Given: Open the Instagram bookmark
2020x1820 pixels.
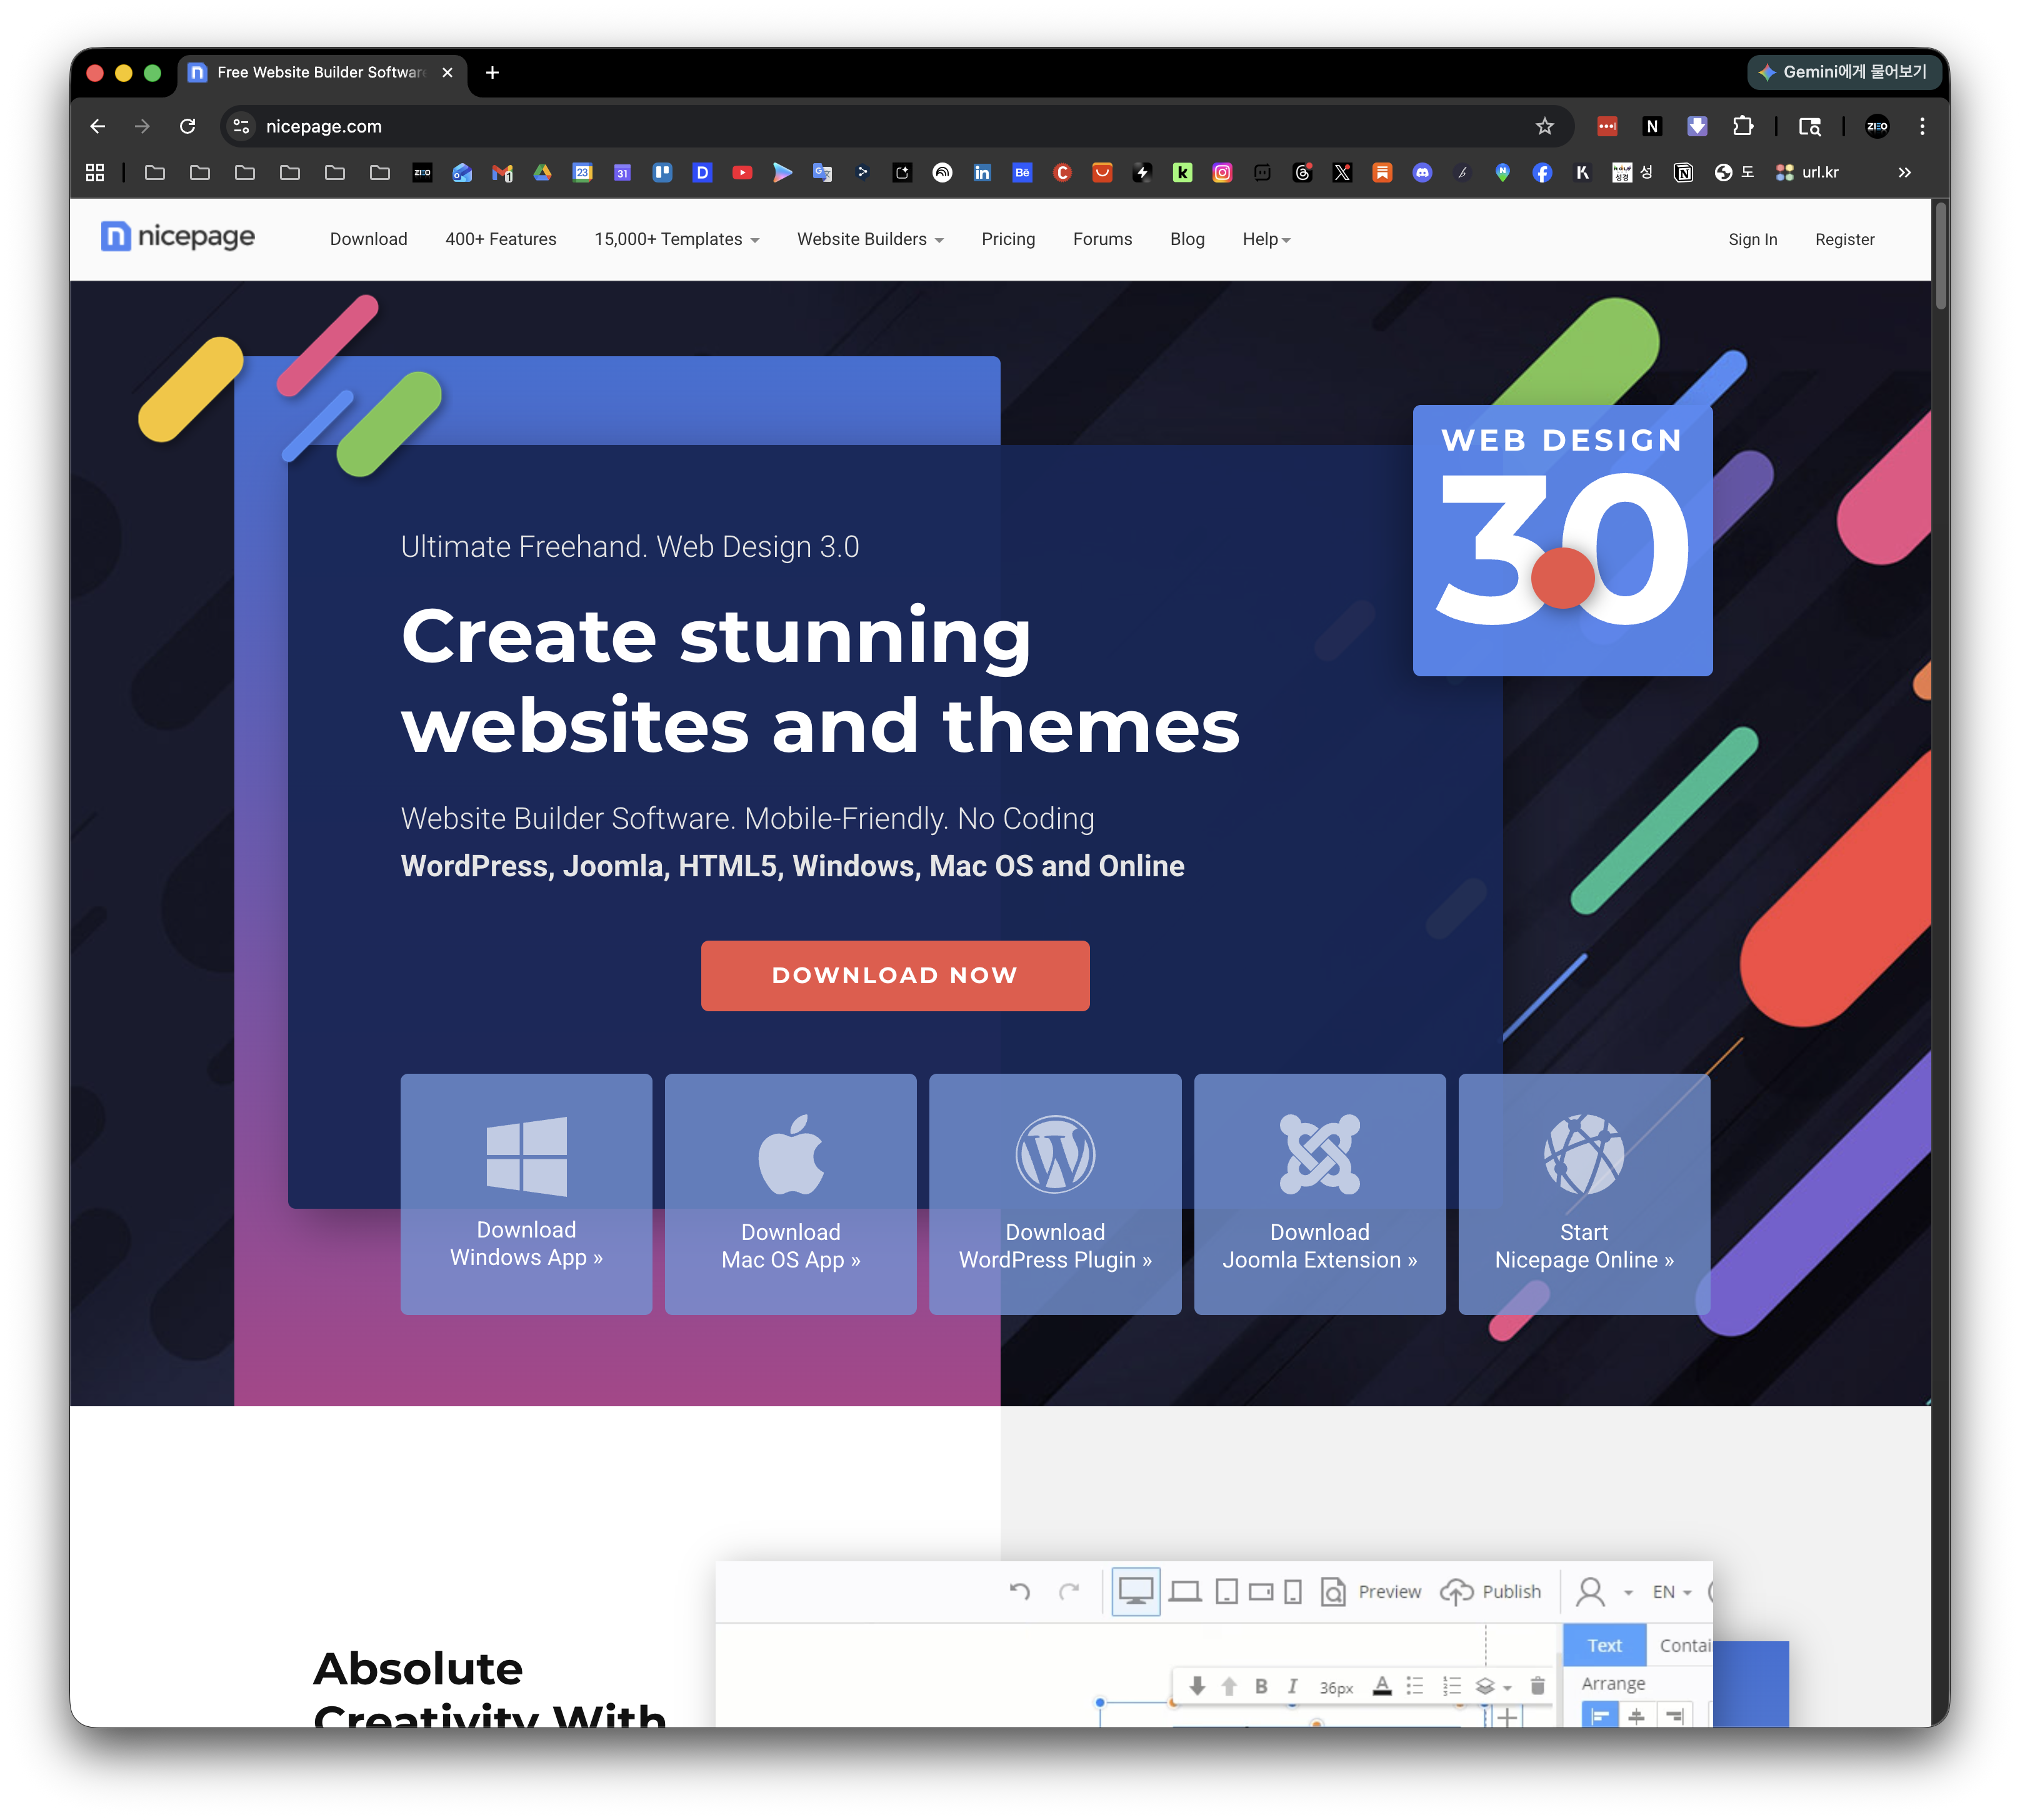Looking at the screenshot, I should click(x=1222, y=173).
